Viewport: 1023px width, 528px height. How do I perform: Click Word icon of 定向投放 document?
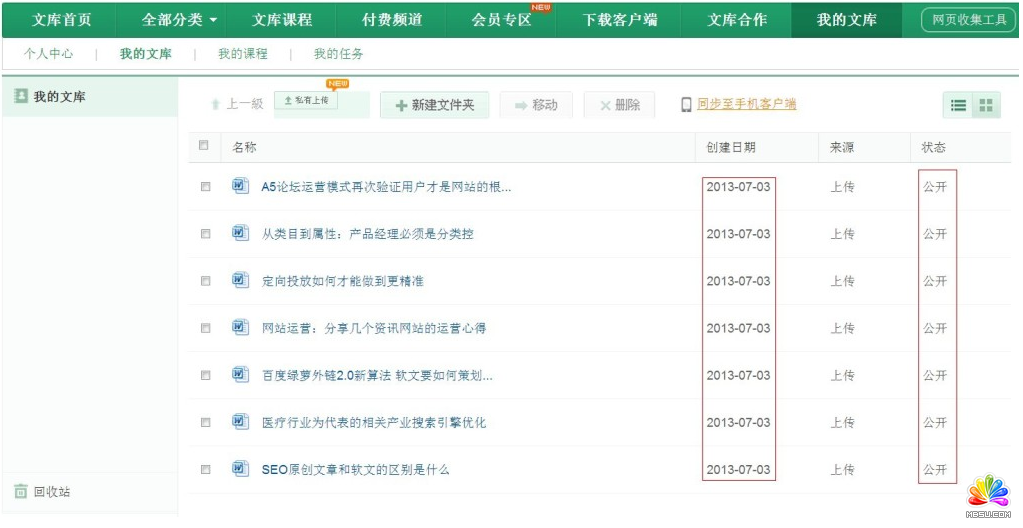[240, 280]
